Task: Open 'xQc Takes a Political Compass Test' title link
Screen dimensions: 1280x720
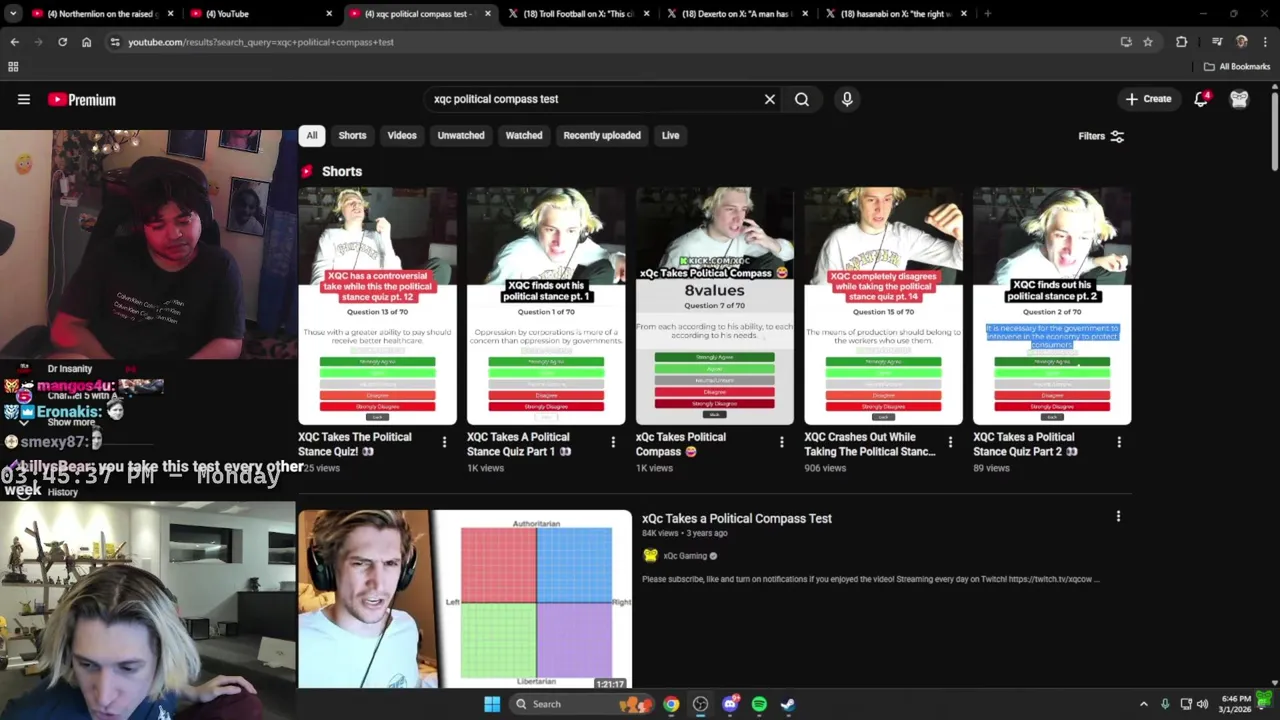Action: click(x=737, y=518)
